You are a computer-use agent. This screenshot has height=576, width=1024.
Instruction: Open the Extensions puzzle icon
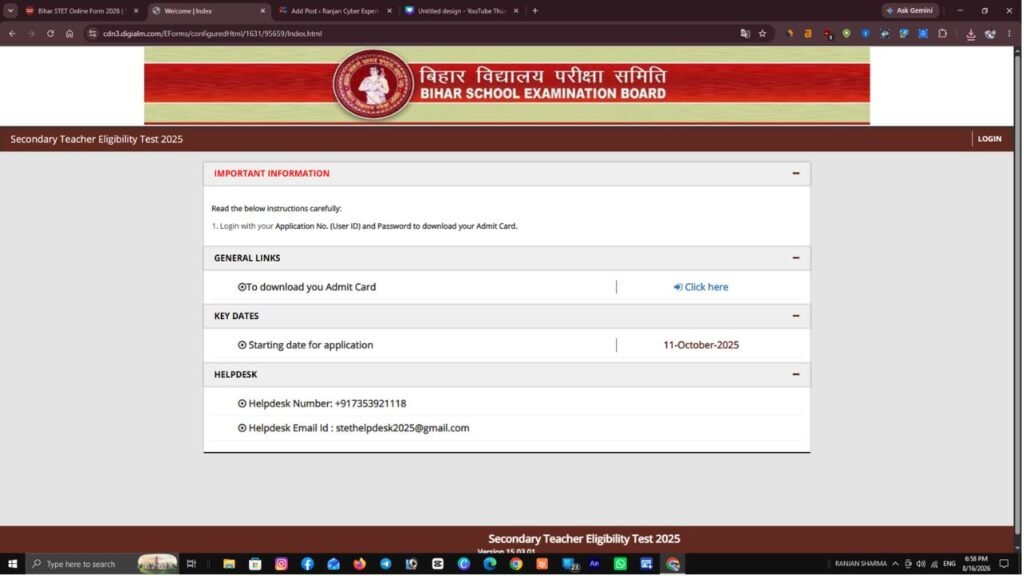pos(942,33)
